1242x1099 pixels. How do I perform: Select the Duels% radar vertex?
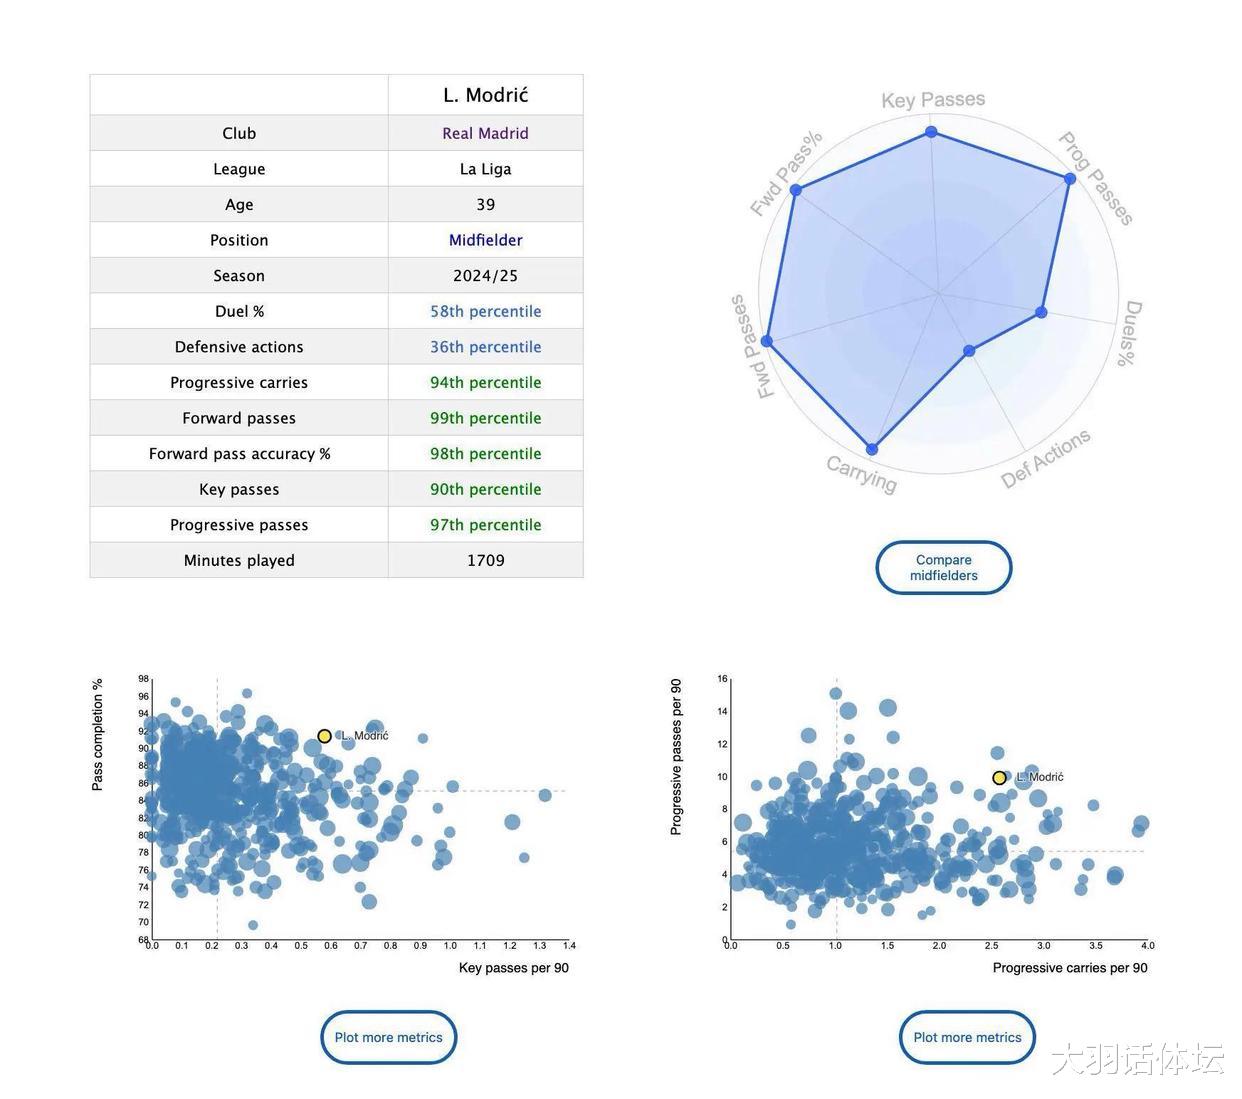point(1041,312)
